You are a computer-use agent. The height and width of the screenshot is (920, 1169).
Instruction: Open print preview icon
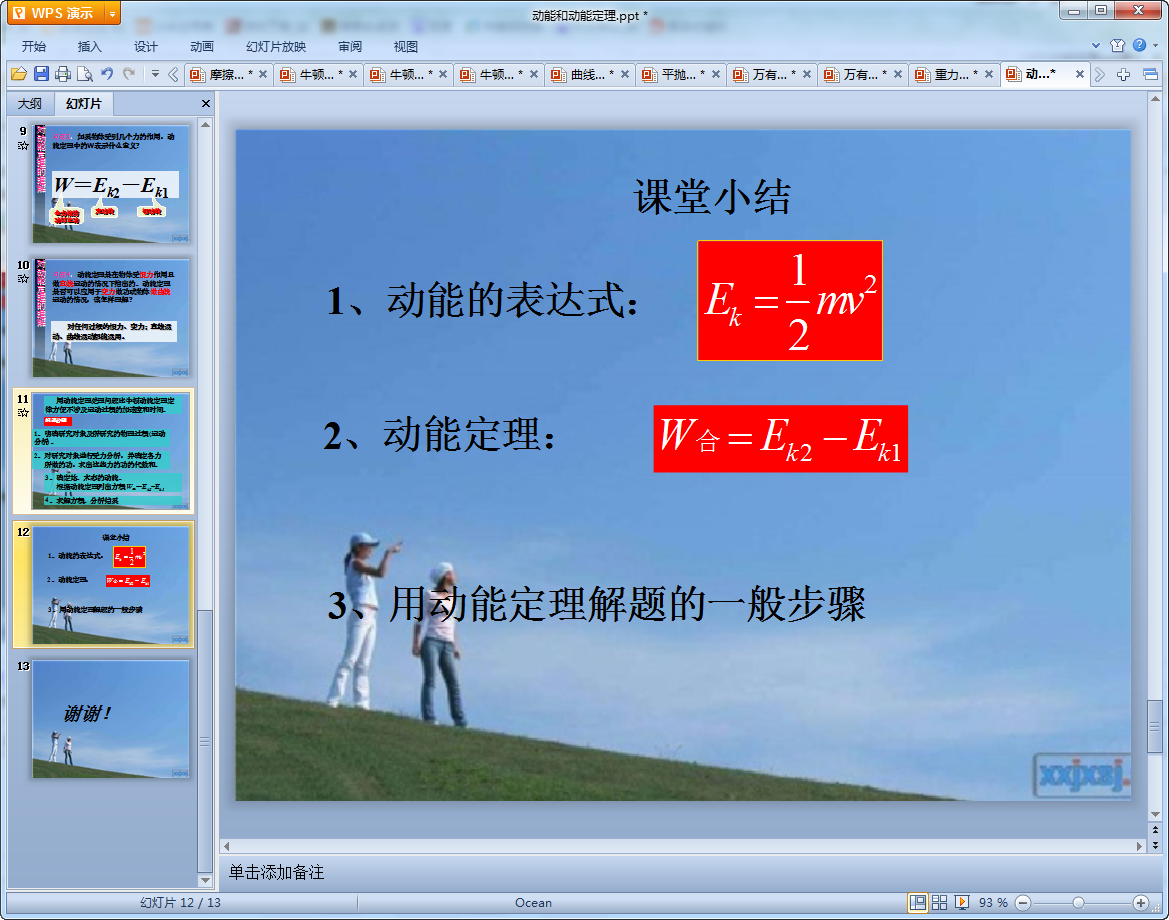[85, 74]
